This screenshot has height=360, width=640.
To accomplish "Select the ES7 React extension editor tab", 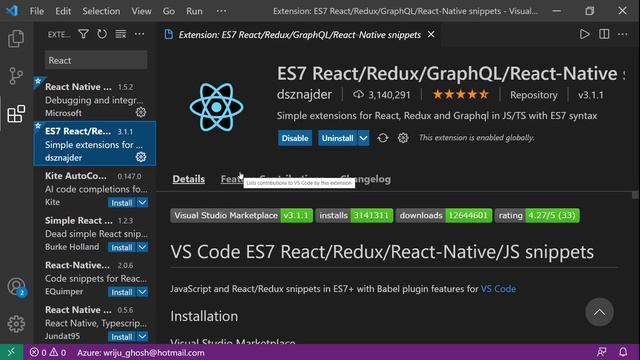I will [x=299, y=35].
